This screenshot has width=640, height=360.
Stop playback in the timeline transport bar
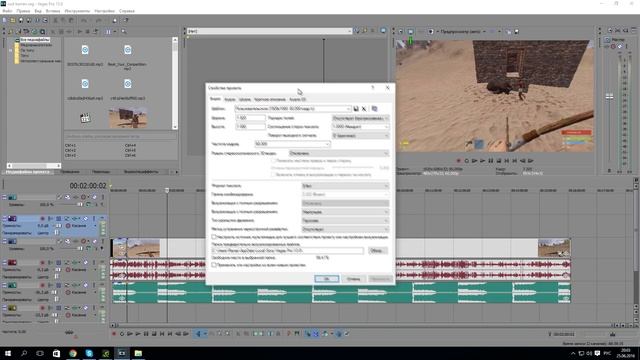click(x=154, y=334)
